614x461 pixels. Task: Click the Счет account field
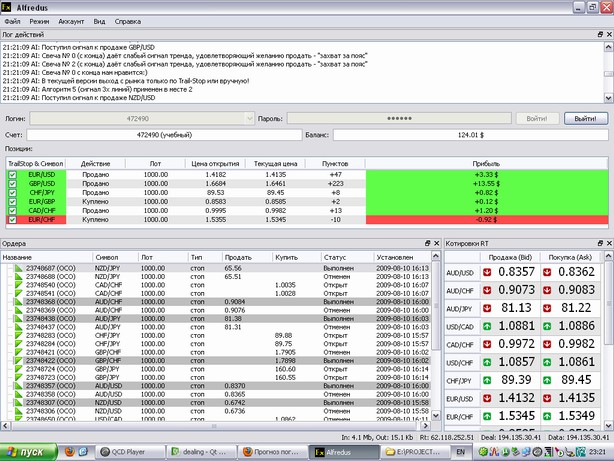tap(164, 135)
